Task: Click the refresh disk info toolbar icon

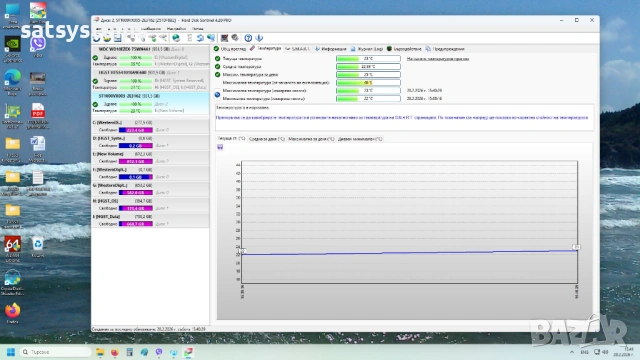Action: pyautogui.click(x=96, y=38)
